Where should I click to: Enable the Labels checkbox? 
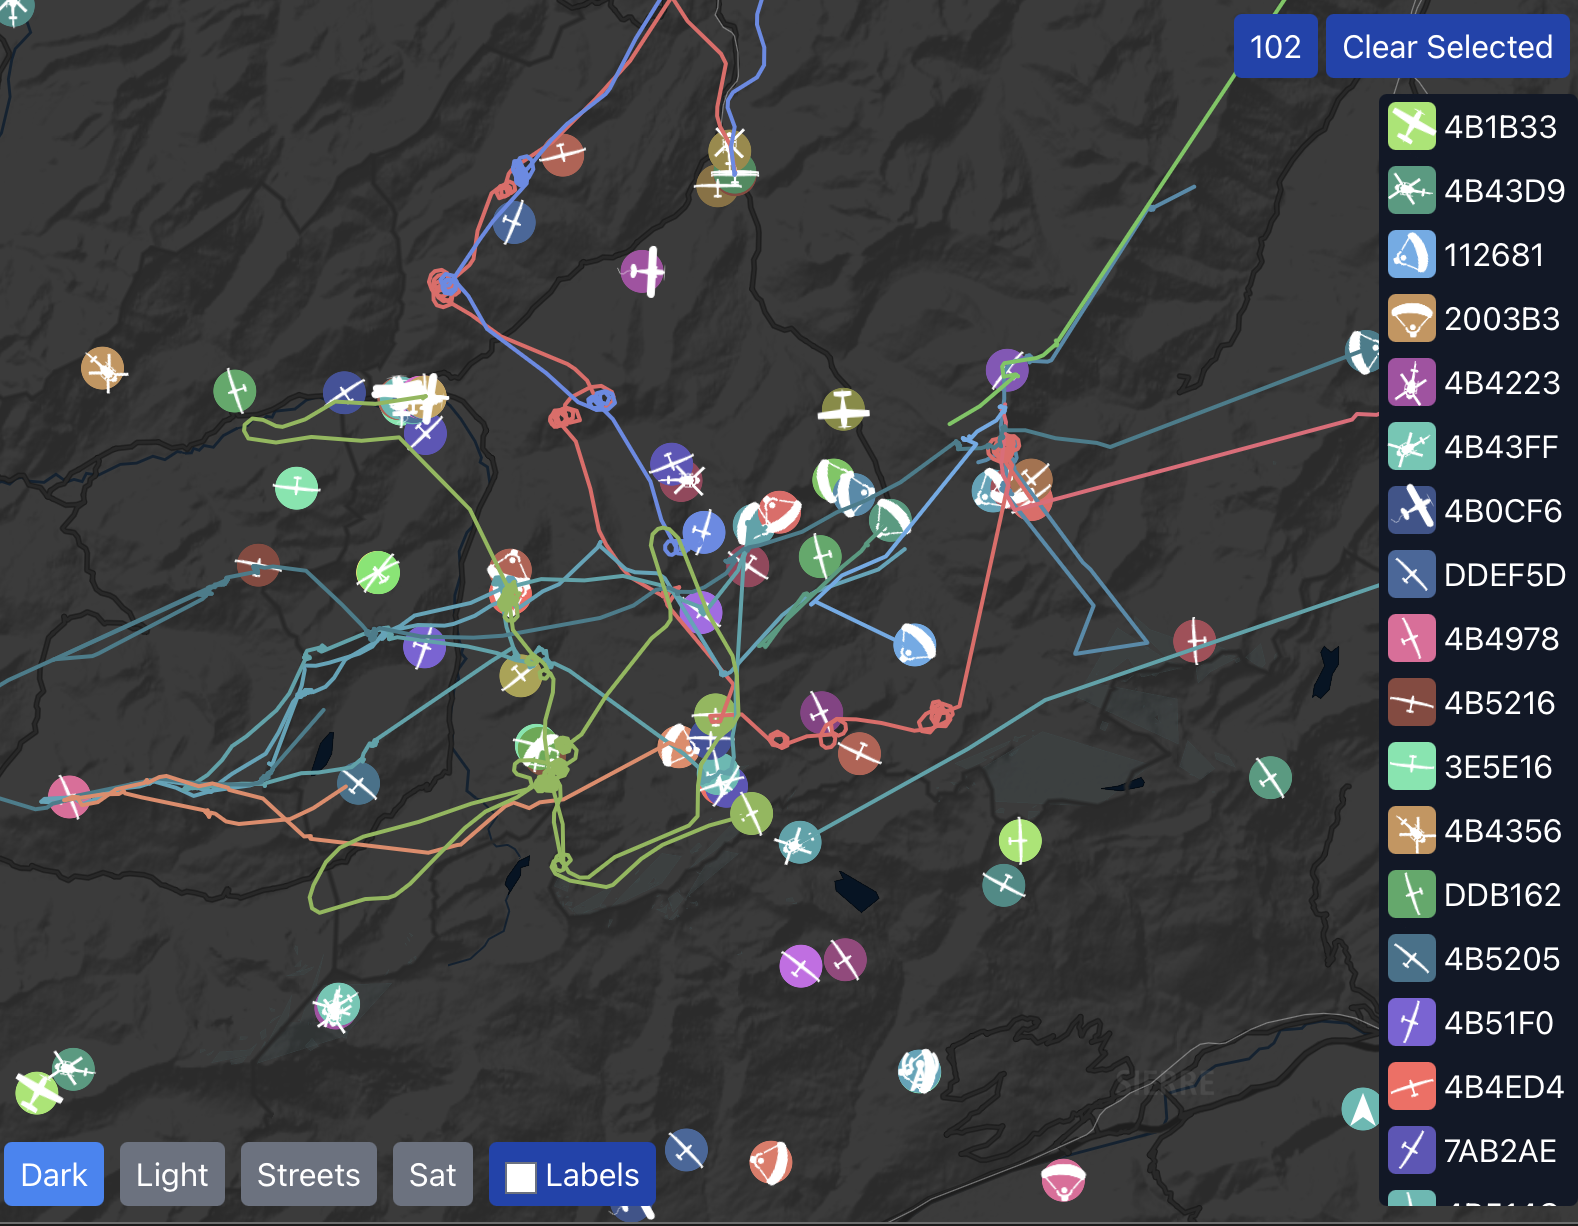click(521, 1177)
